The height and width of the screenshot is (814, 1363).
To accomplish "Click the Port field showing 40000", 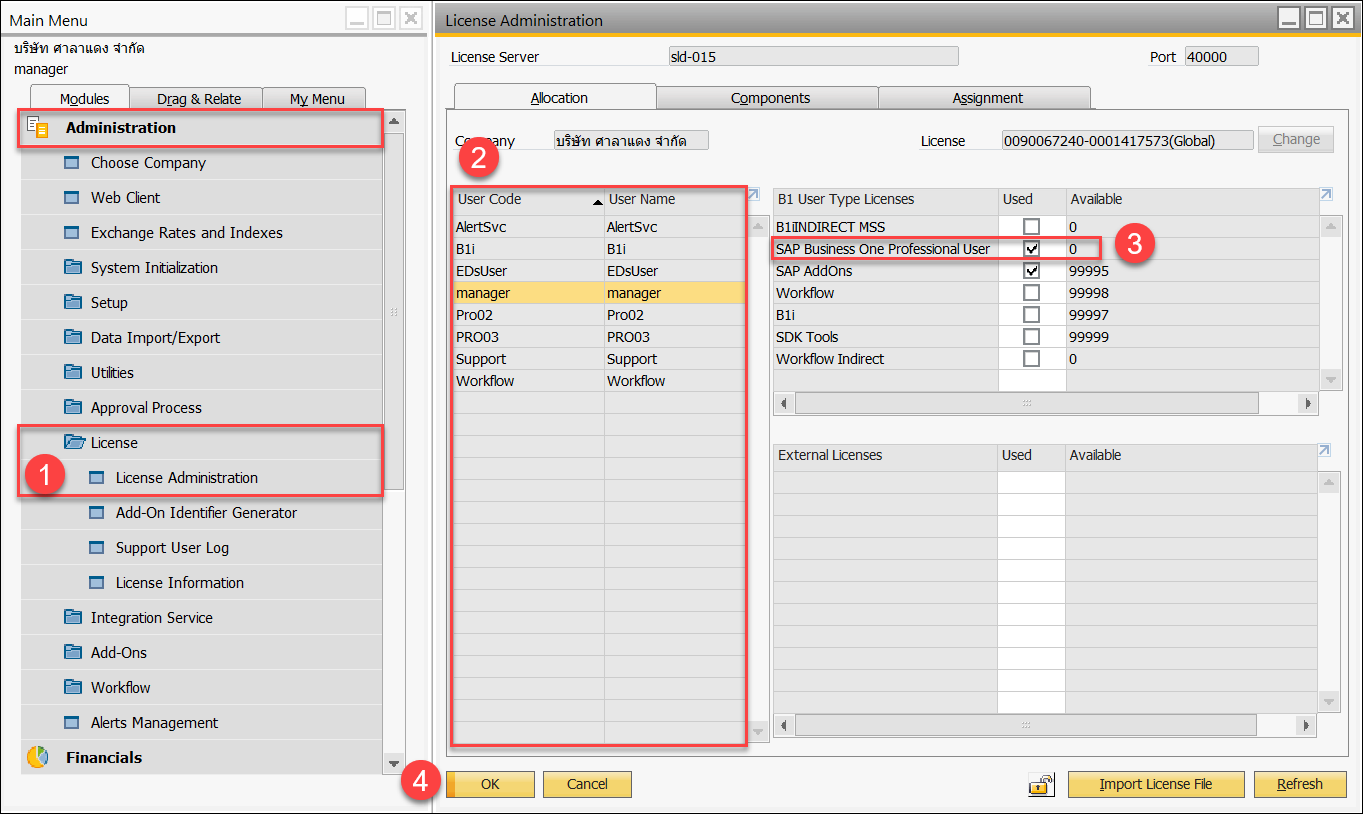I will click(x=1221, y=57).
